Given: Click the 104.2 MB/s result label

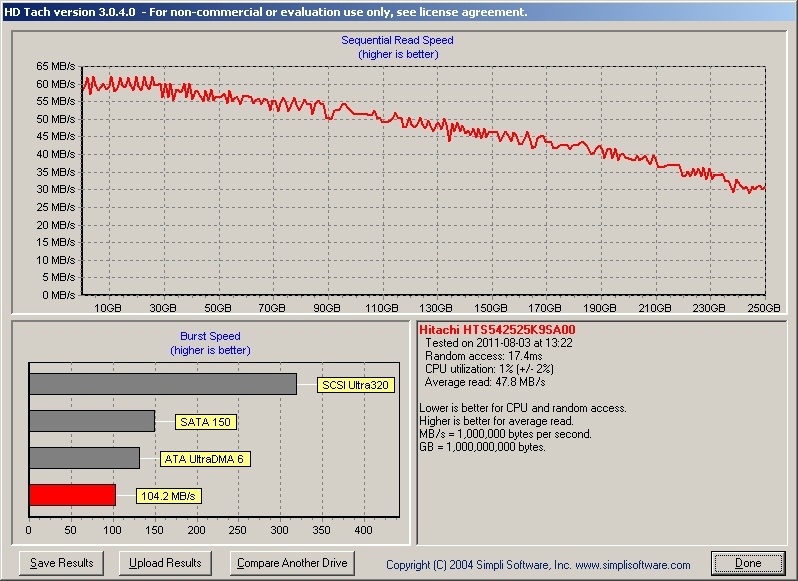Looking at the screenshot, I should (166, 496).
